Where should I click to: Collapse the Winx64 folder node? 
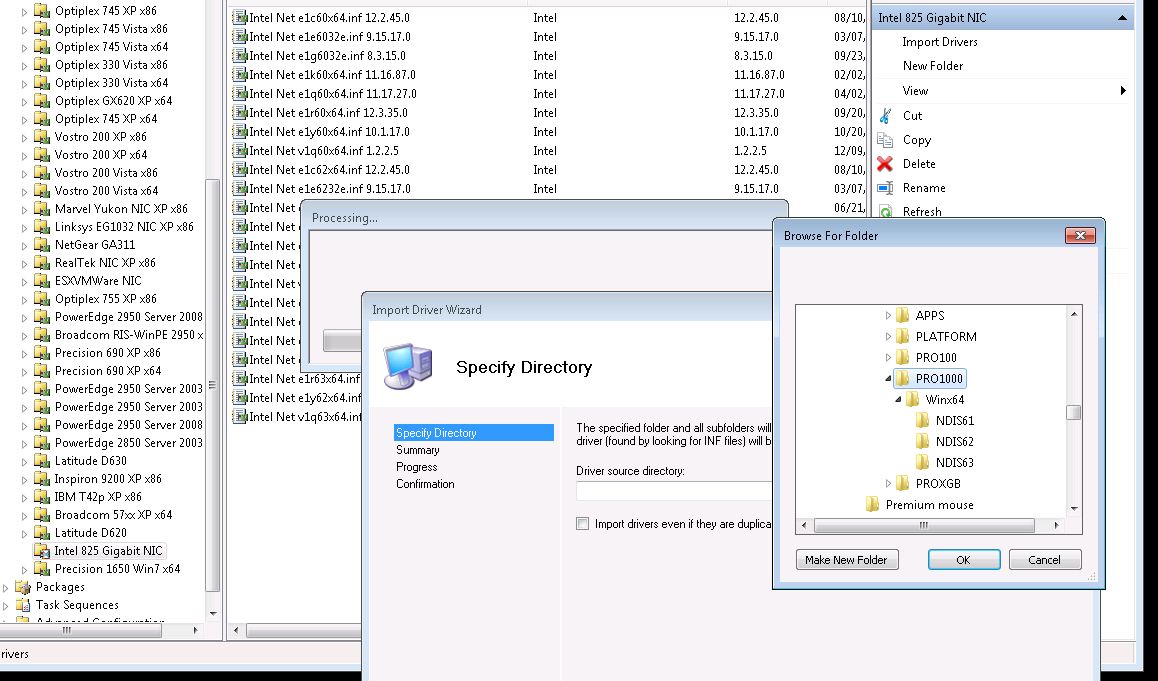[x=898, y=400]
